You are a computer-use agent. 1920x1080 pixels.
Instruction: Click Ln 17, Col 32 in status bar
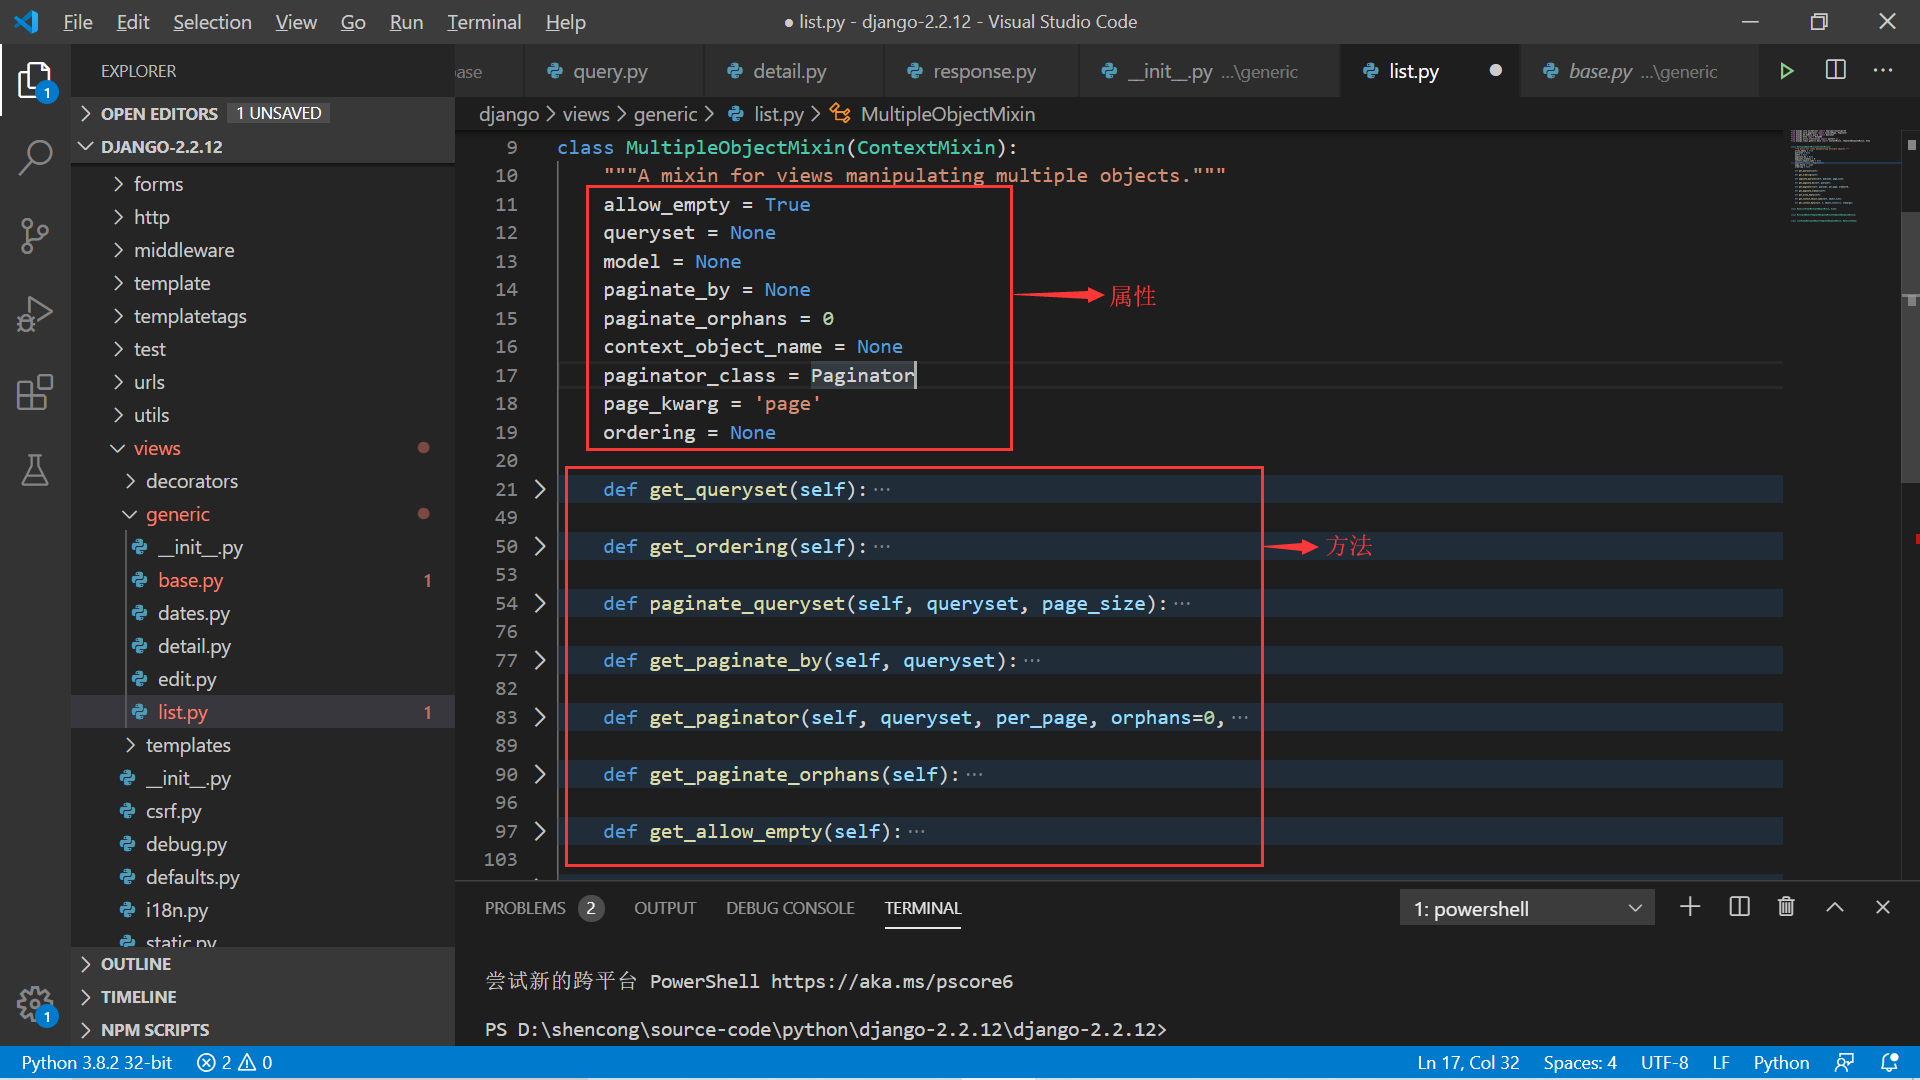tap(1468, 1062)
